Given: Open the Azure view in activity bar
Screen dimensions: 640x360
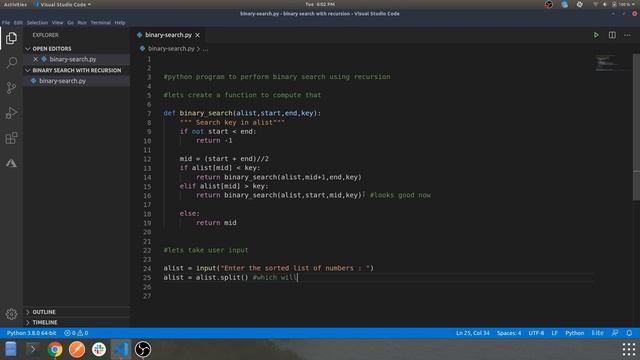Looking at the screenshot, I should pos(11,163).
